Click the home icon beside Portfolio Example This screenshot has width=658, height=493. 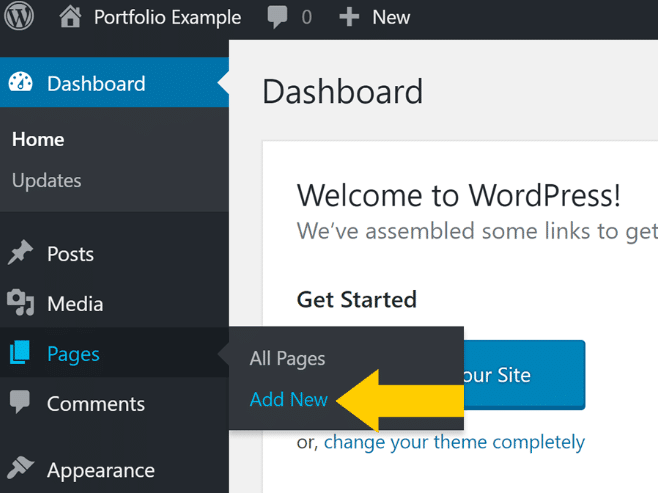(70, 17)
